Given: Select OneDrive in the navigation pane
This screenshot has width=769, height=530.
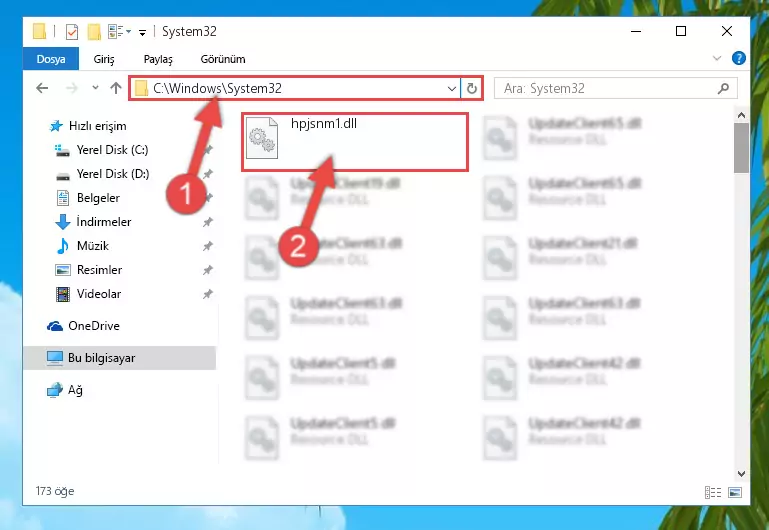Looking at the screenshot, I should point(83,326).
